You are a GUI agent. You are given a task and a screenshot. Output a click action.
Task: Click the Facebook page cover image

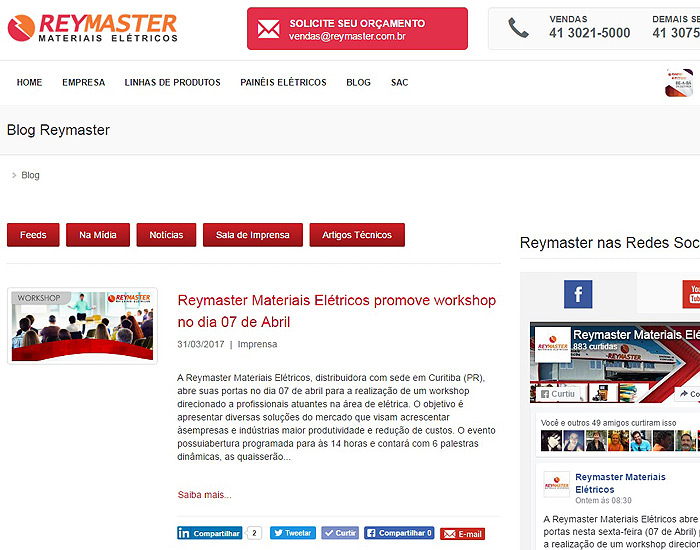click(x=615, y=362)
